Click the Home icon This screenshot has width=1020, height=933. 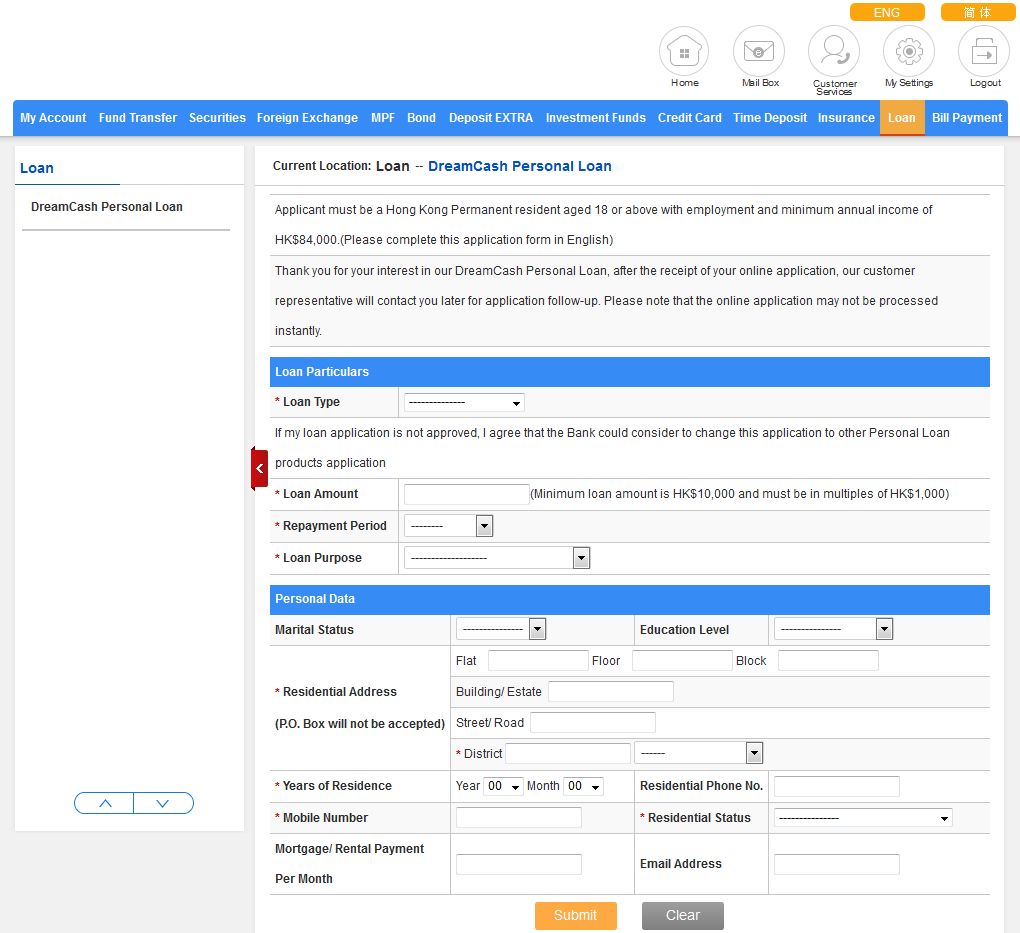(684, 51)
